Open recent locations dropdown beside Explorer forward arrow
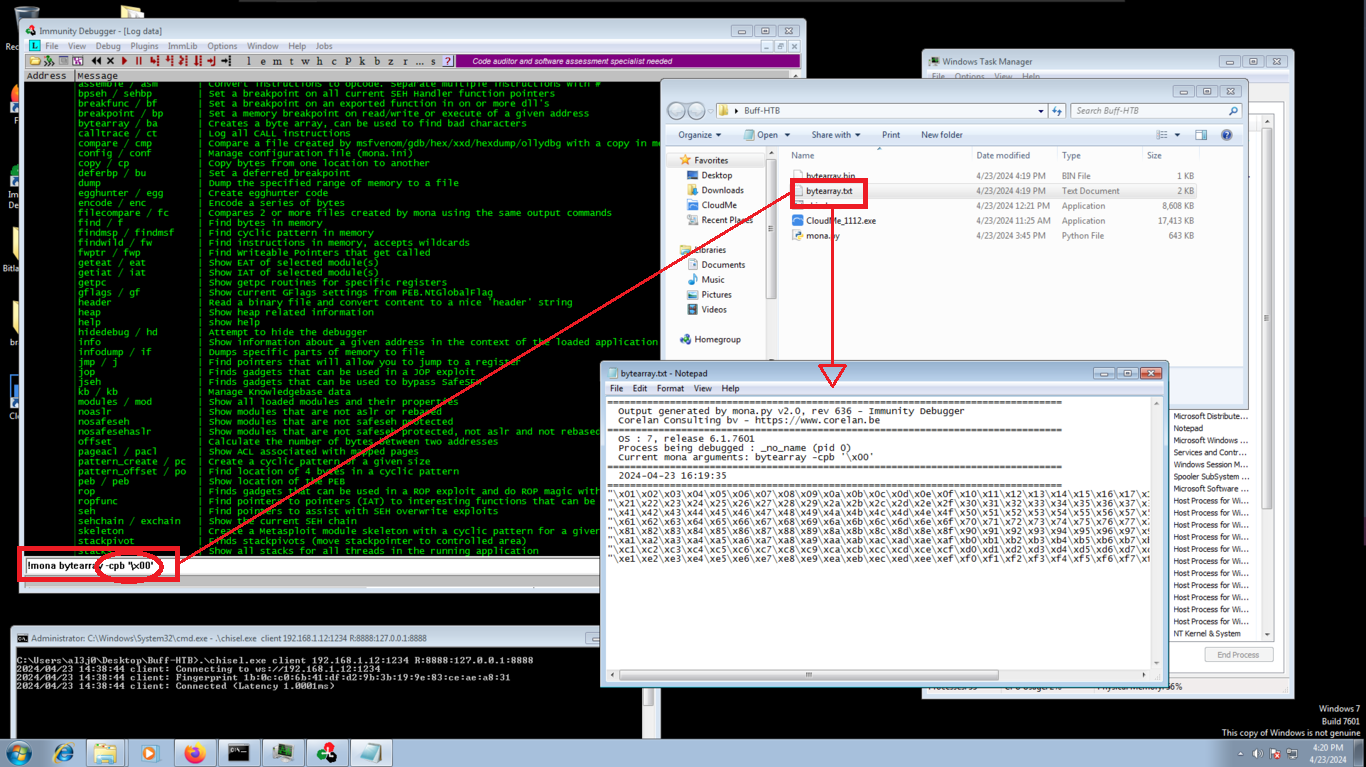 710,111
